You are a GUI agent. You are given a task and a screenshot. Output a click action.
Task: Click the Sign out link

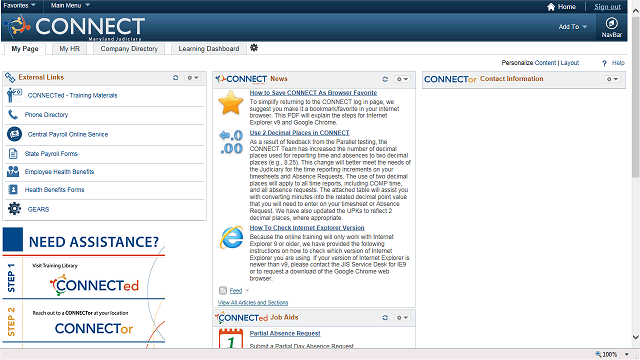[x=607, y=7]
